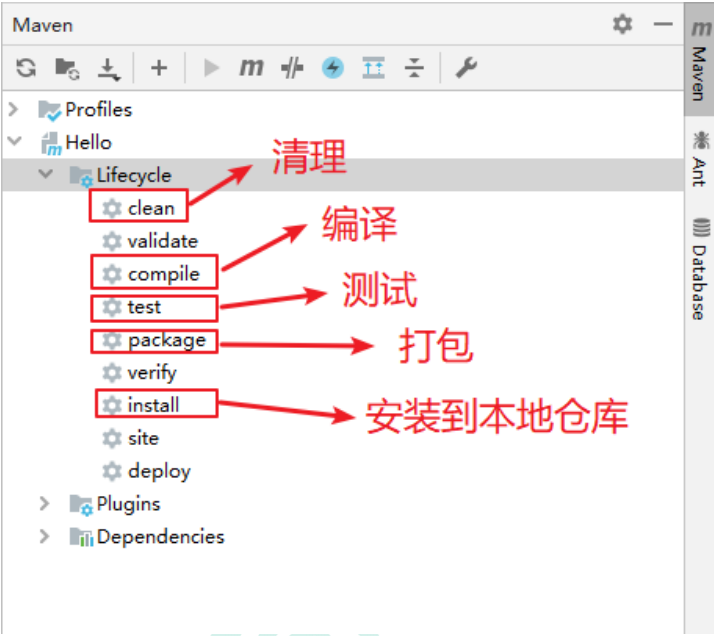Select the Profiles tree item
Viewport: 714px width, 636px height.
(x=98, y=110)
